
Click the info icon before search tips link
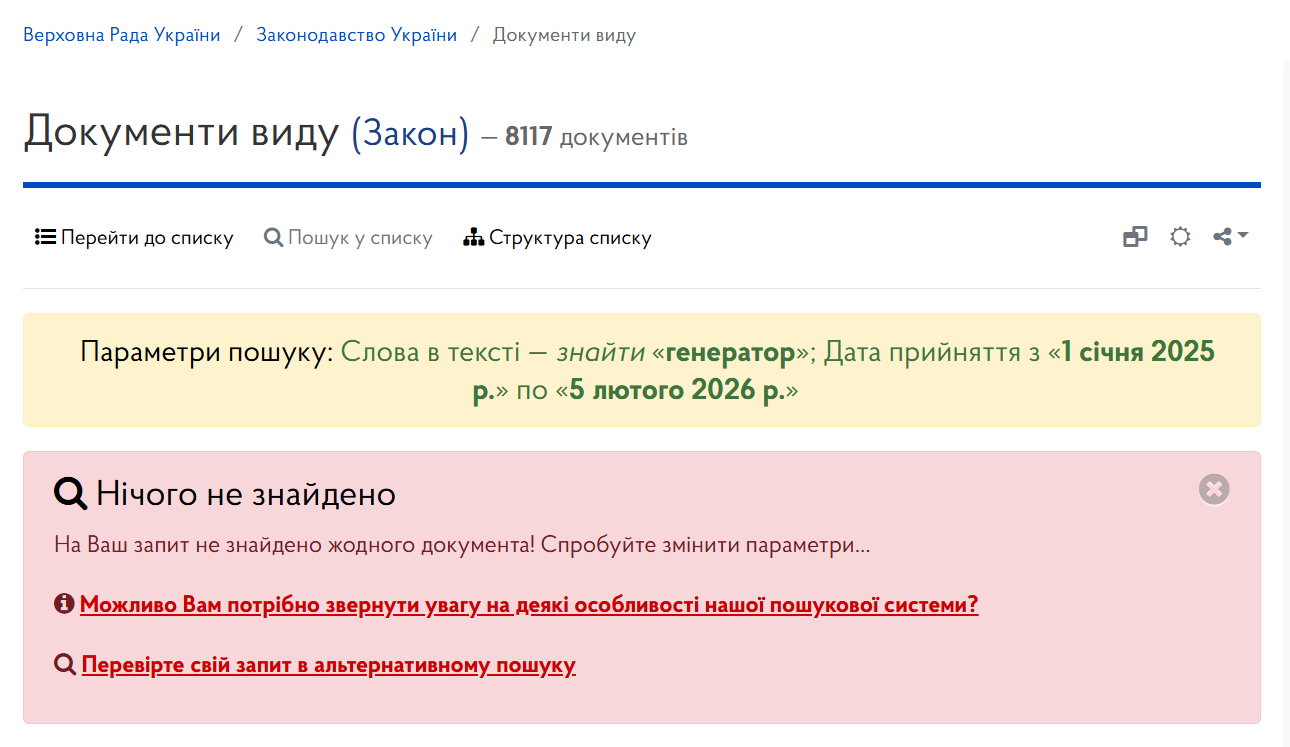pos(64,604)
